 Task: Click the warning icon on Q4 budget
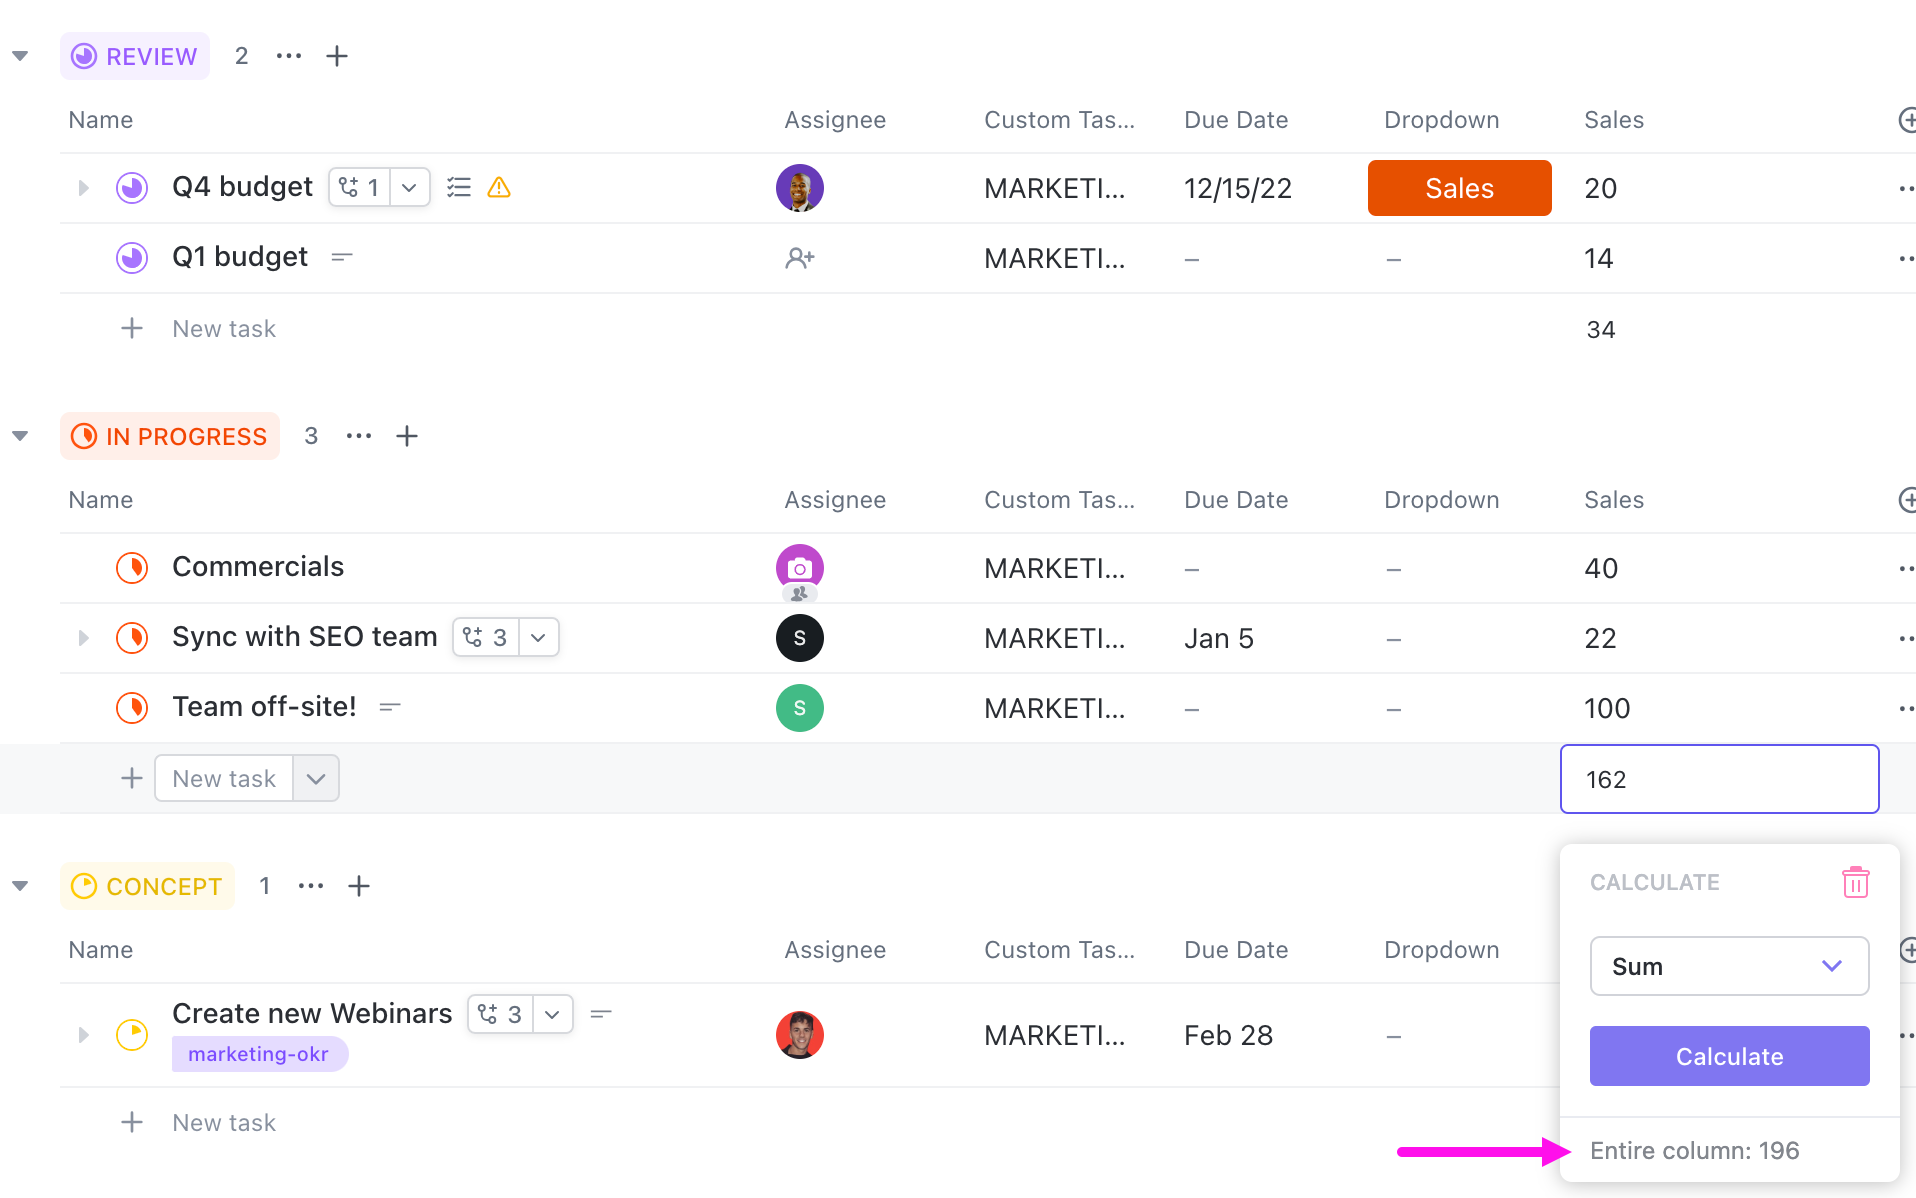[x=499, y=187]
